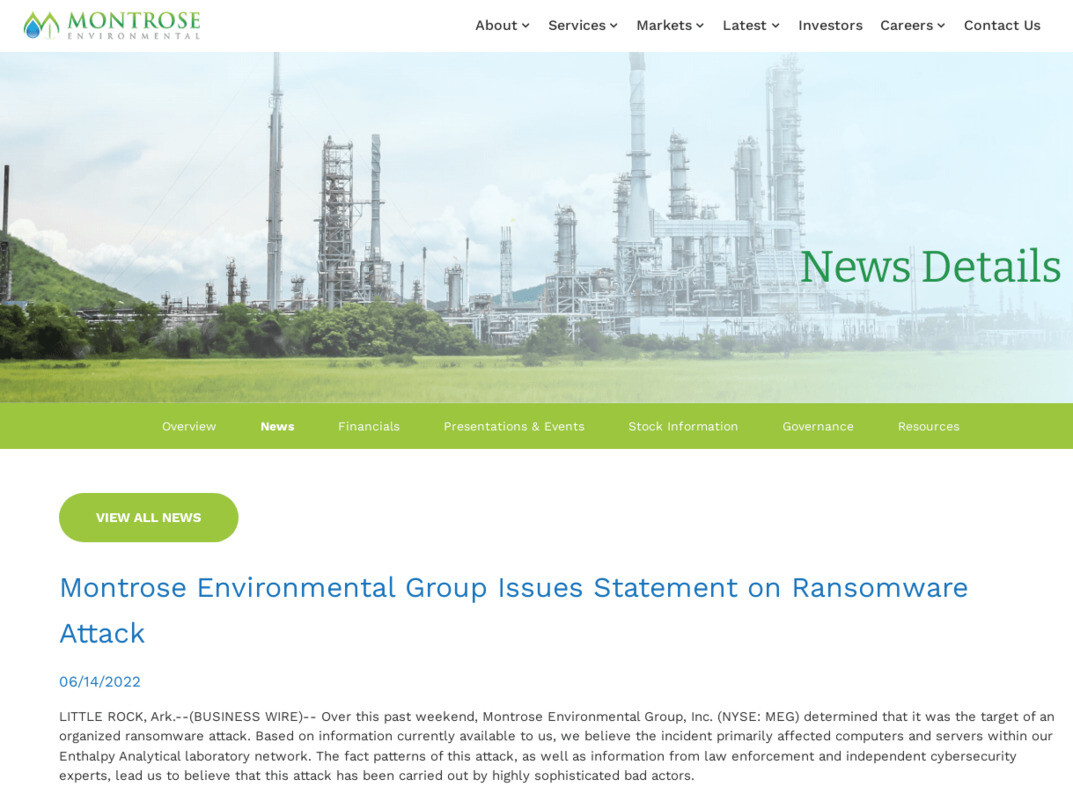Go to the Investors page
This screenshot has height=794, width=1073.
[830, 25]
